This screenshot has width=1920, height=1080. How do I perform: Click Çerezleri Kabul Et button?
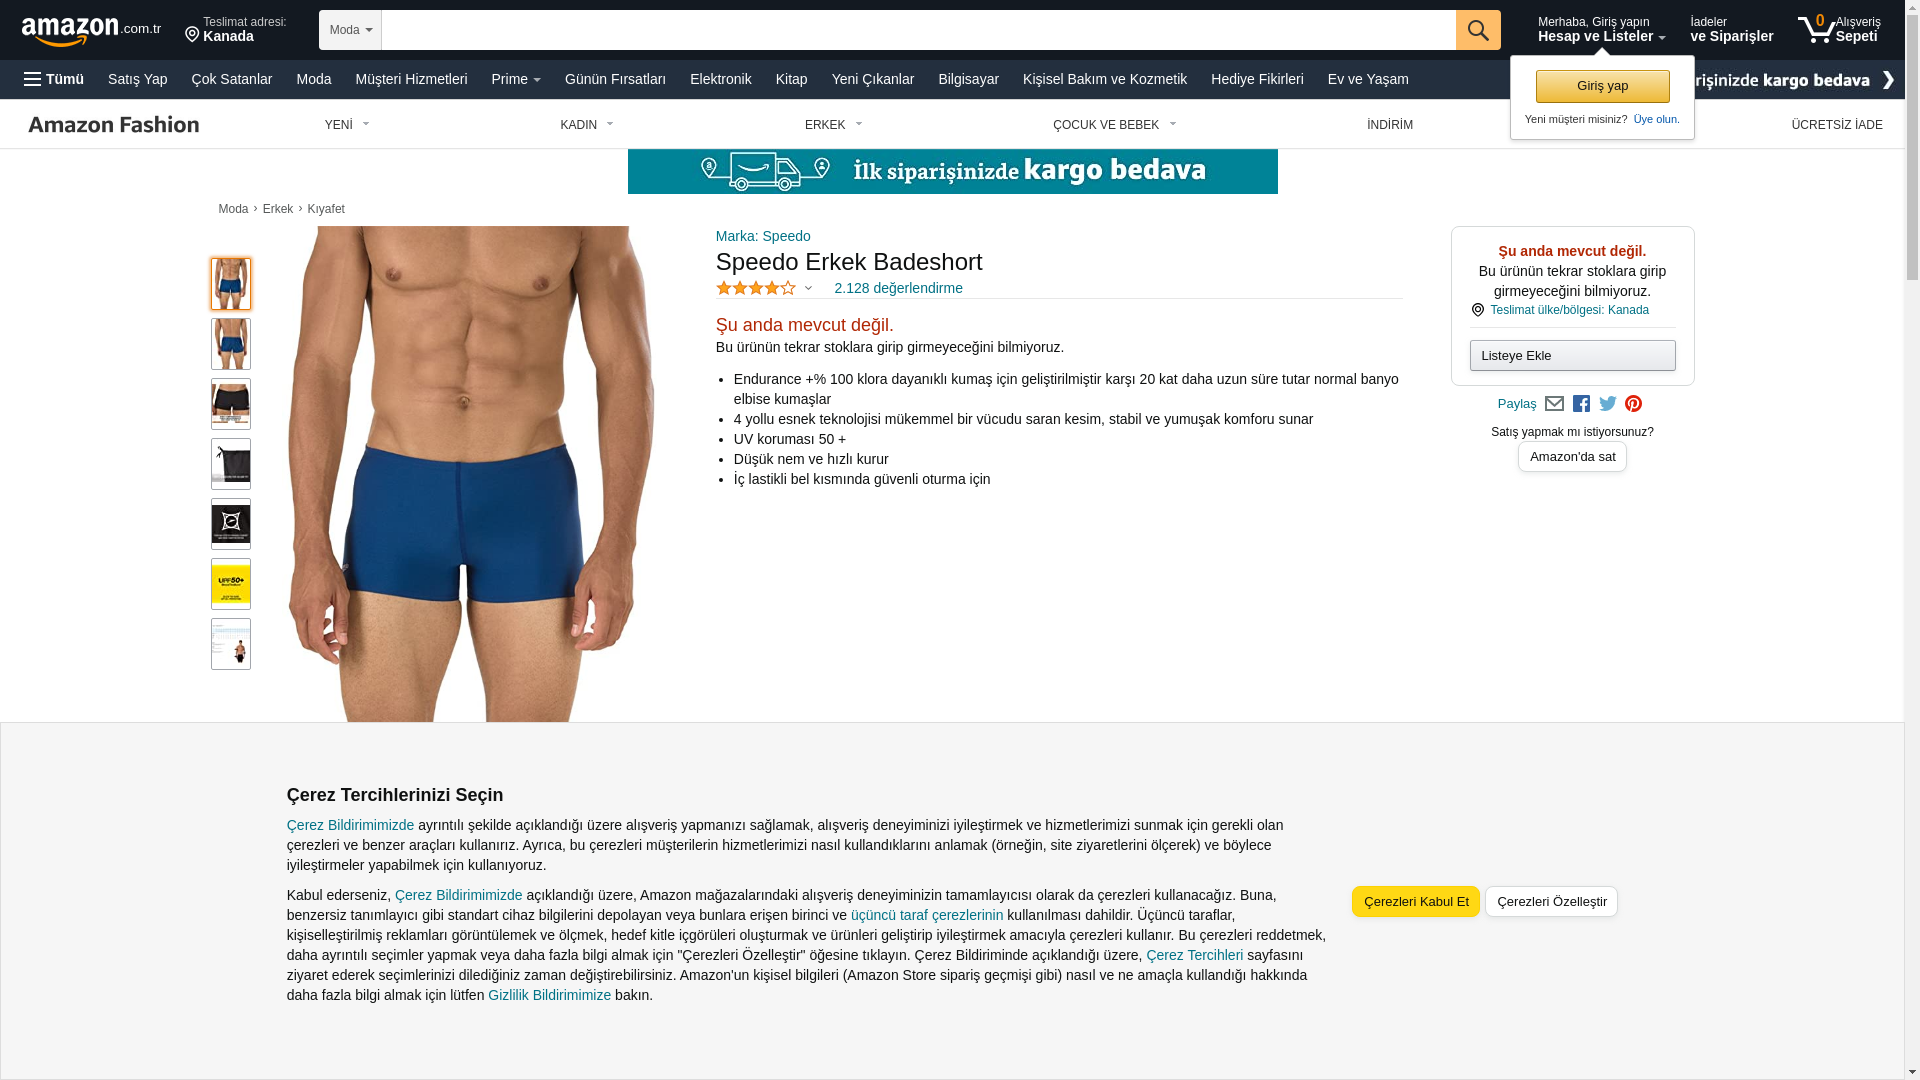pyautogui.click(x=1416, y=902)
